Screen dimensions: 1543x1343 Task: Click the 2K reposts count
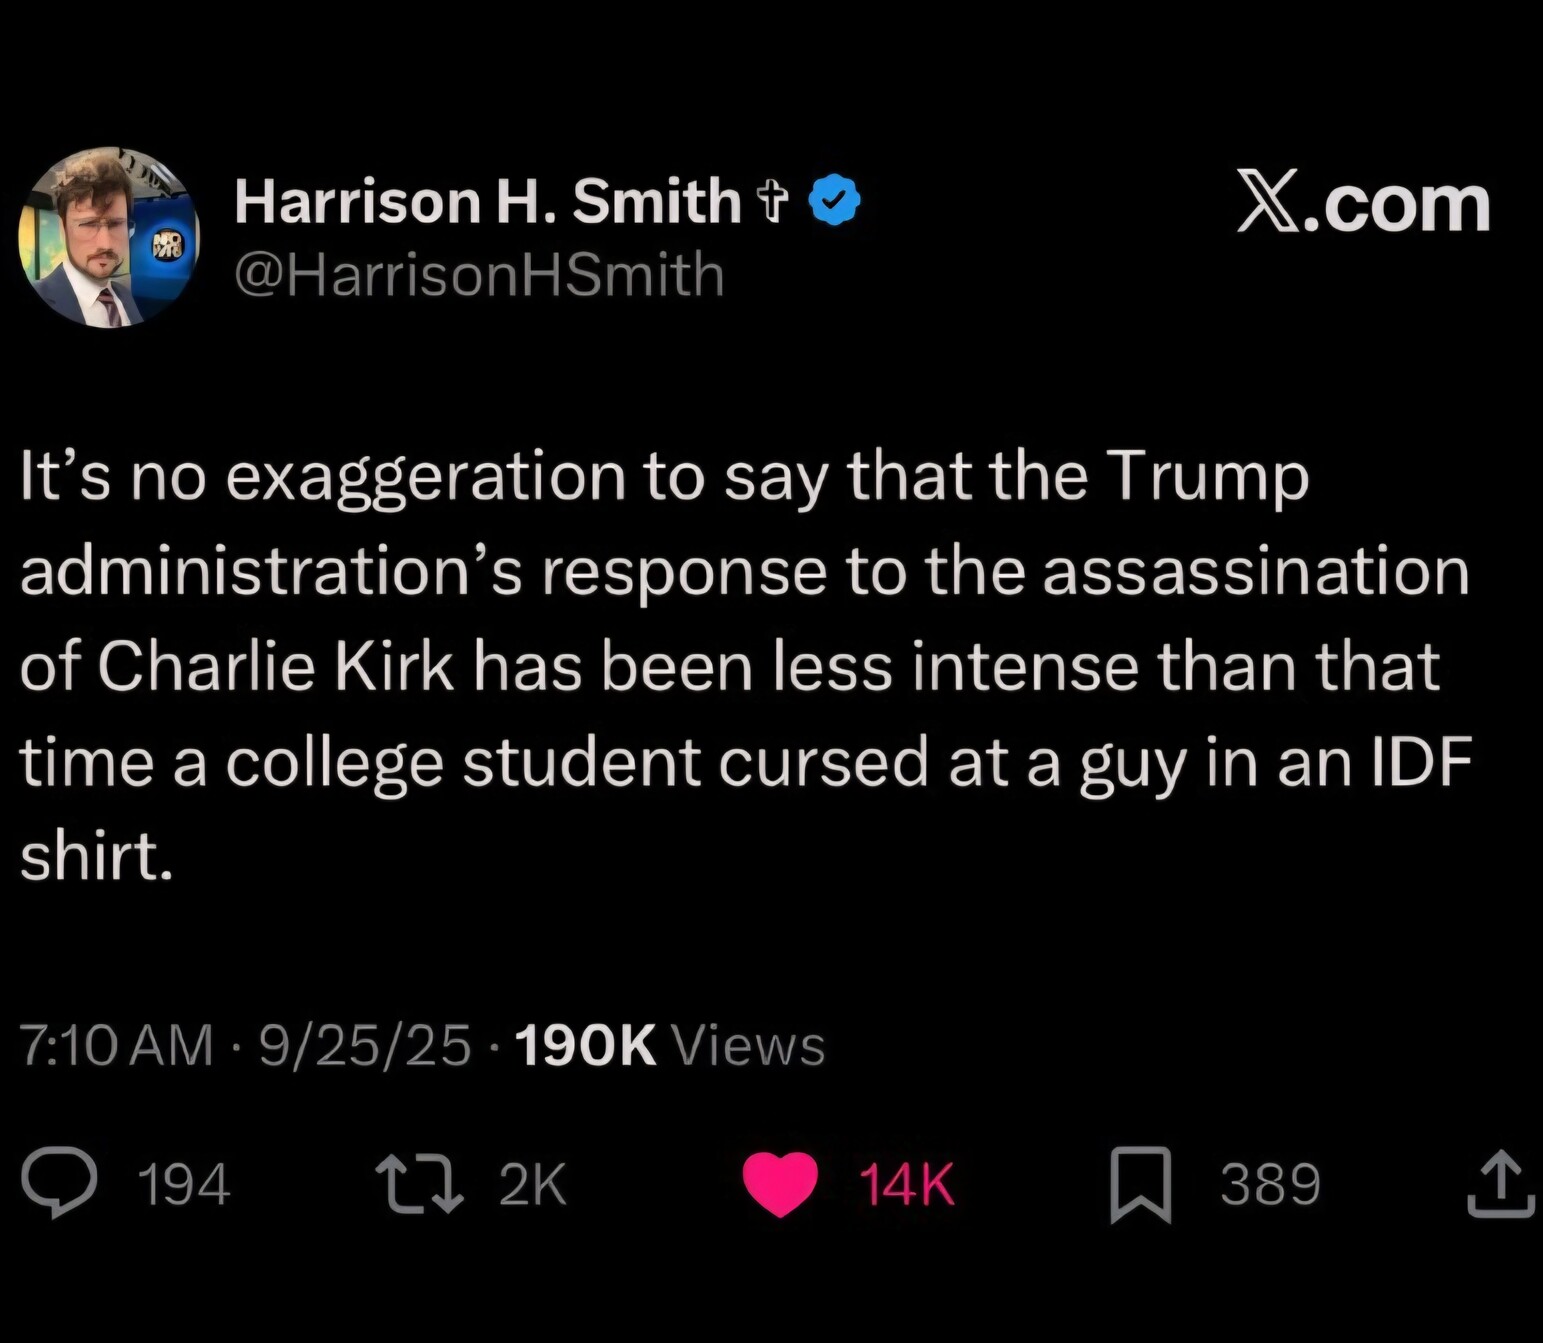pos(532,1185)
